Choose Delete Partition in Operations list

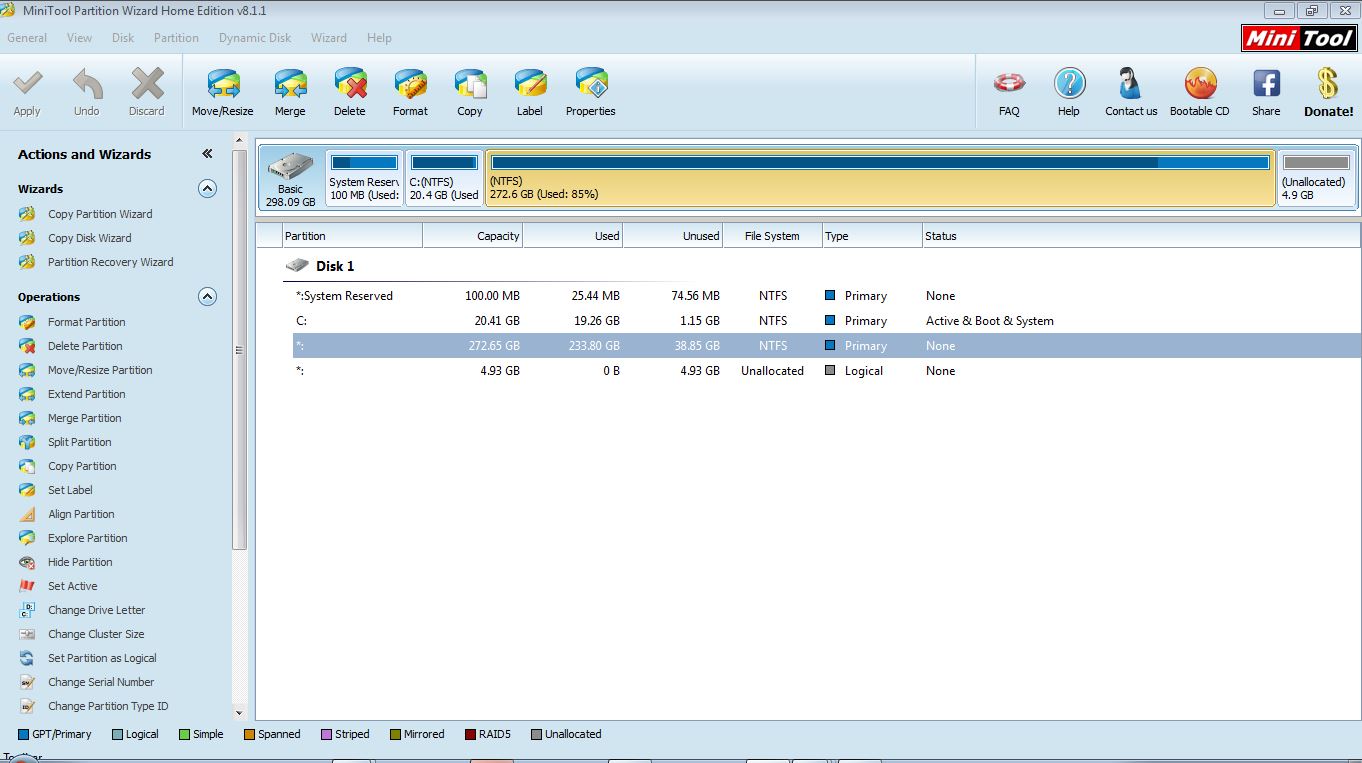coord(85,346)
